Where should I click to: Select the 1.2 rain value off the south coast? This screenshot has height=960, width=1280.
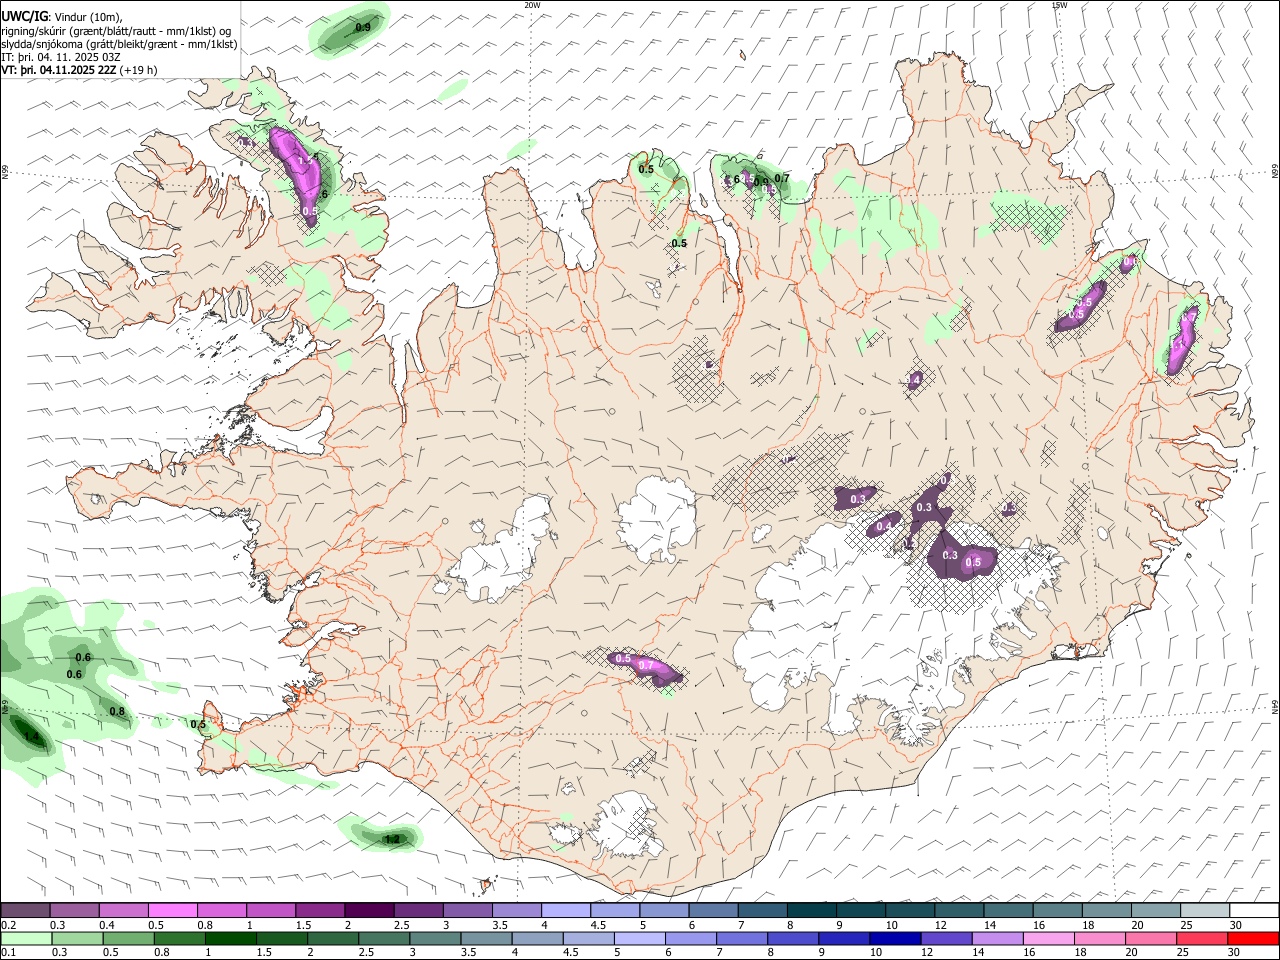tap(392, 839)
